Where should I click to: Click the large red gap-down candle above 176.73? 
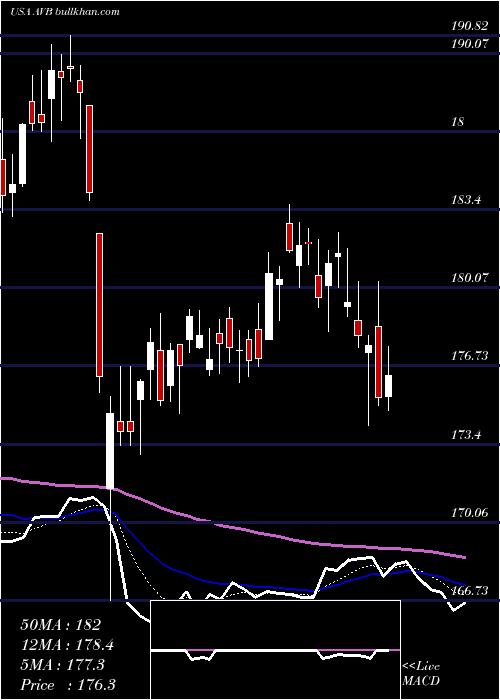pyautogui.click(x=99, y=305)
